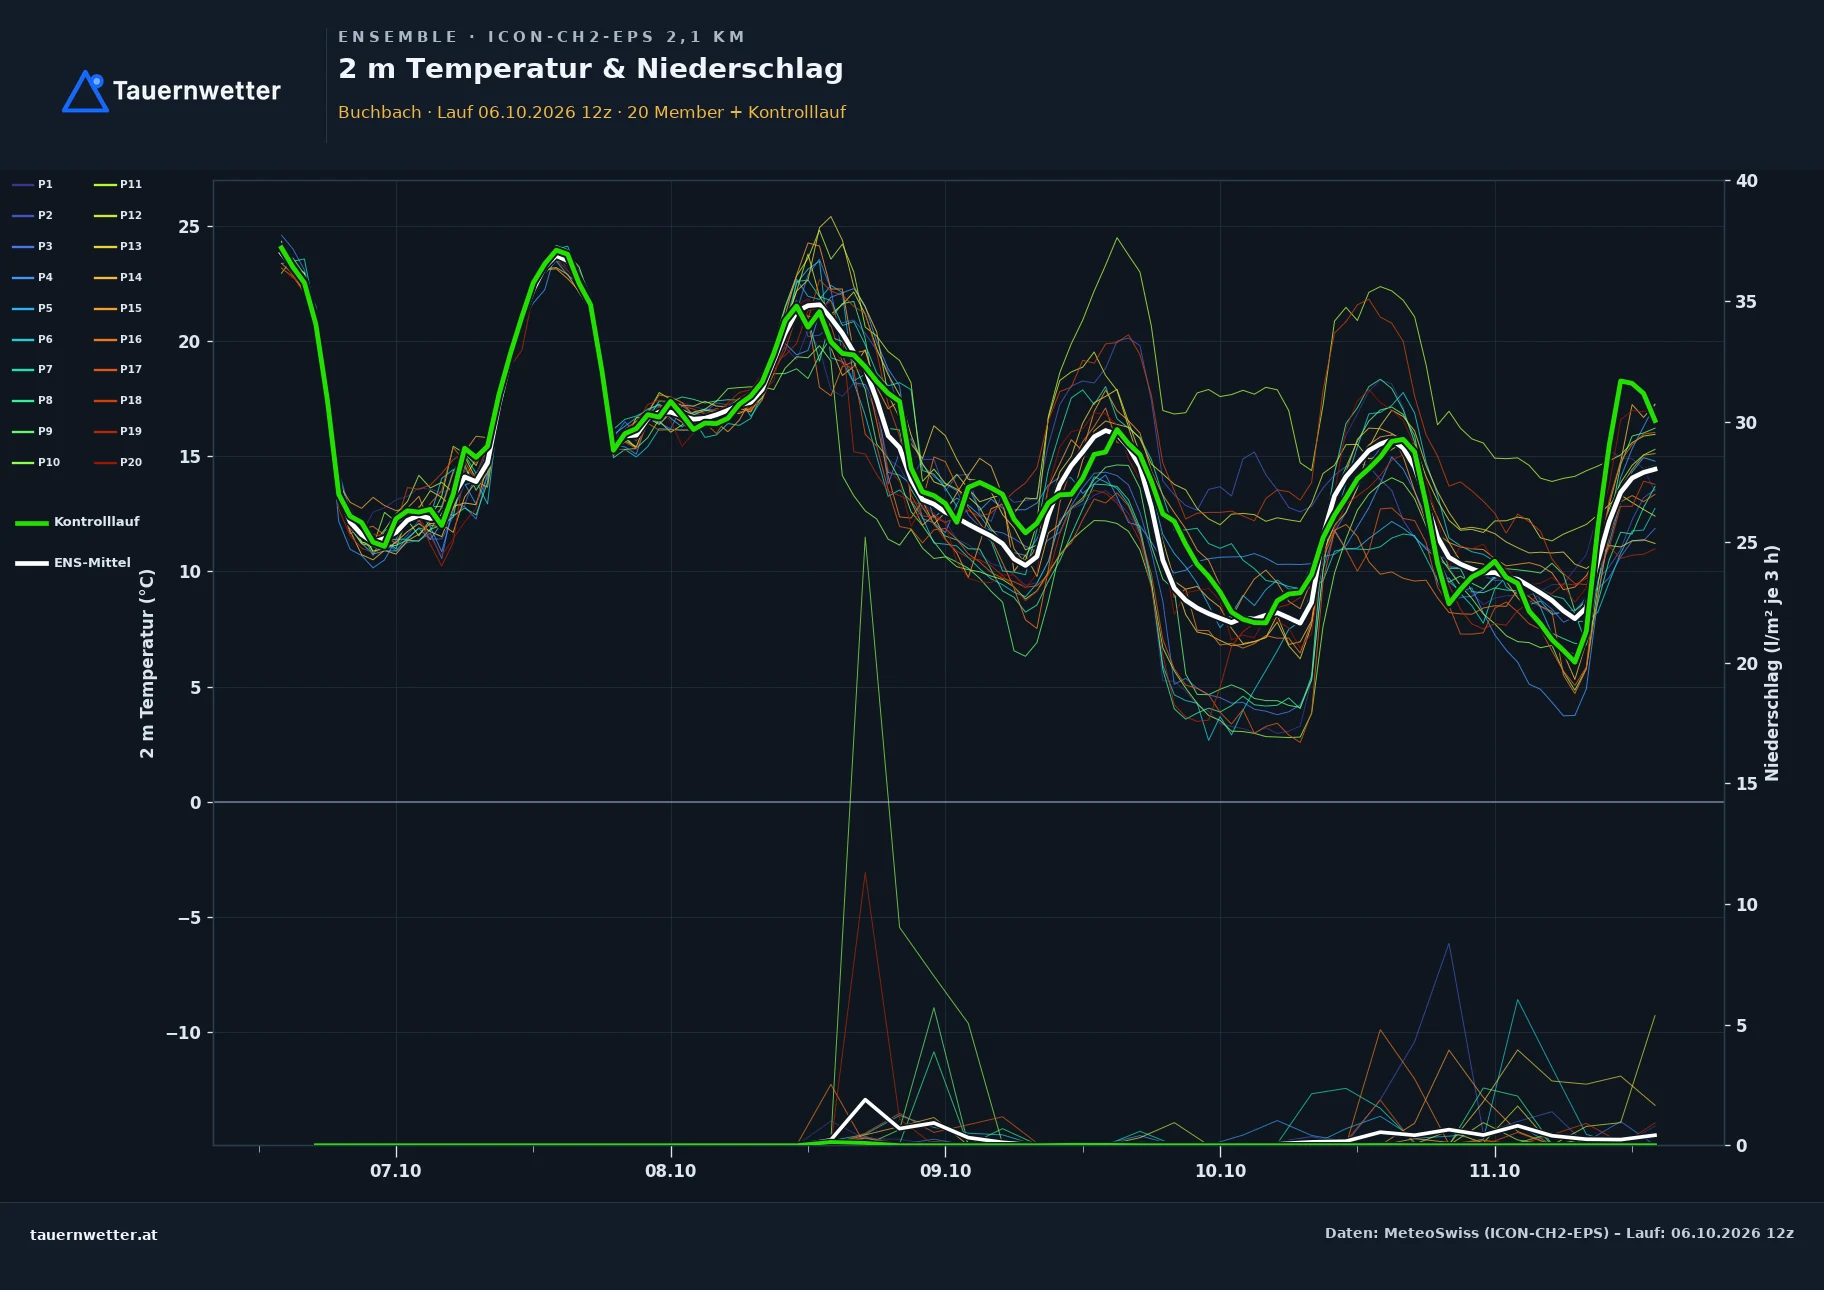This screenshot has width=1824, height=1290.
Task: Open the tauernwetter.at footer link
Action: (93, 1235)
